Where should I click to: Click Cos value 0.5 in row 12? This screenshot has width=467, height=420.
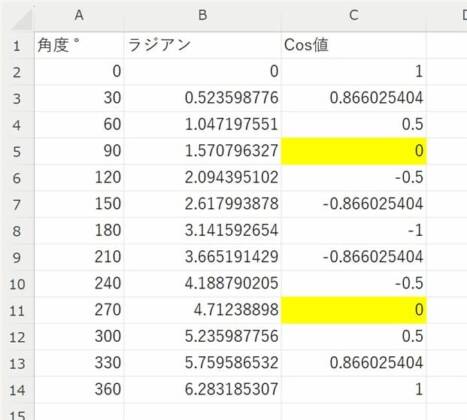tap(354, 337)
